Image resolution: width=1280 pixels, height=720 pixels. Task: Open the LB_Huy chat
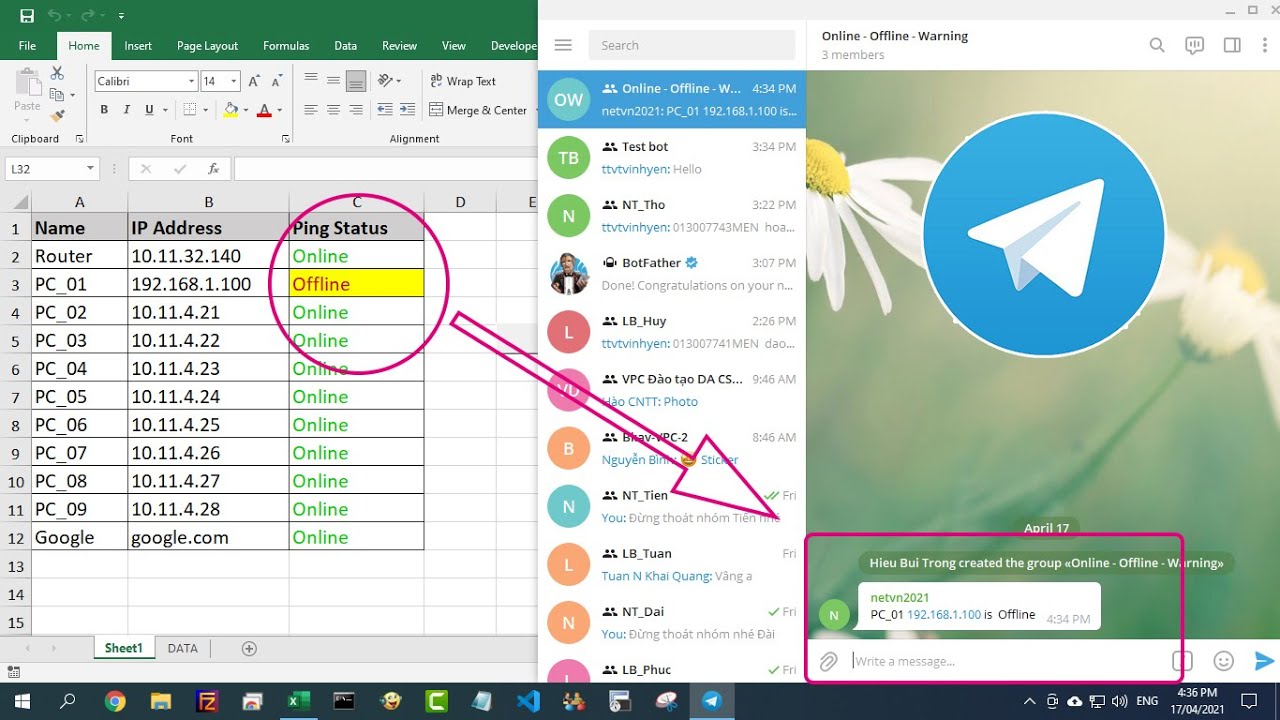[x=672, y=332]
